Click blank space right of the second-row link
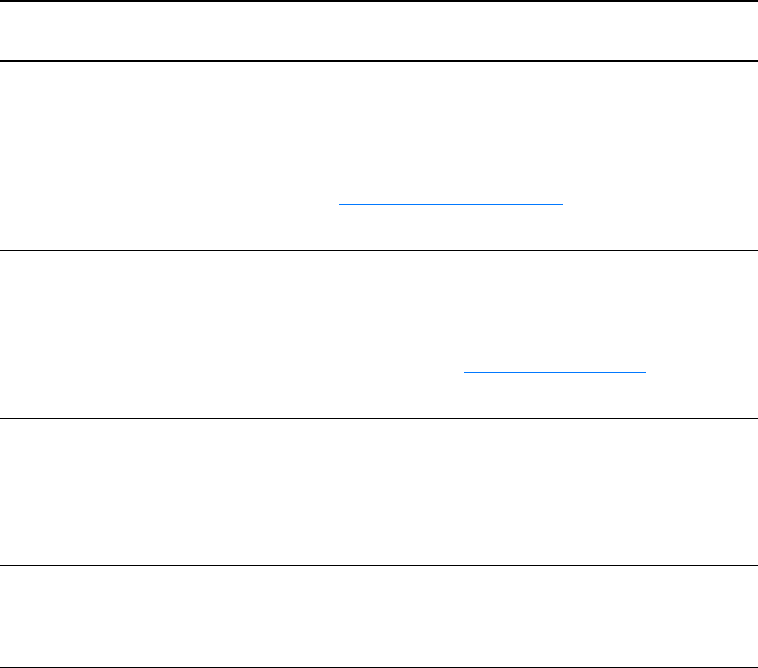758x668 pixels. coord(700,372)
